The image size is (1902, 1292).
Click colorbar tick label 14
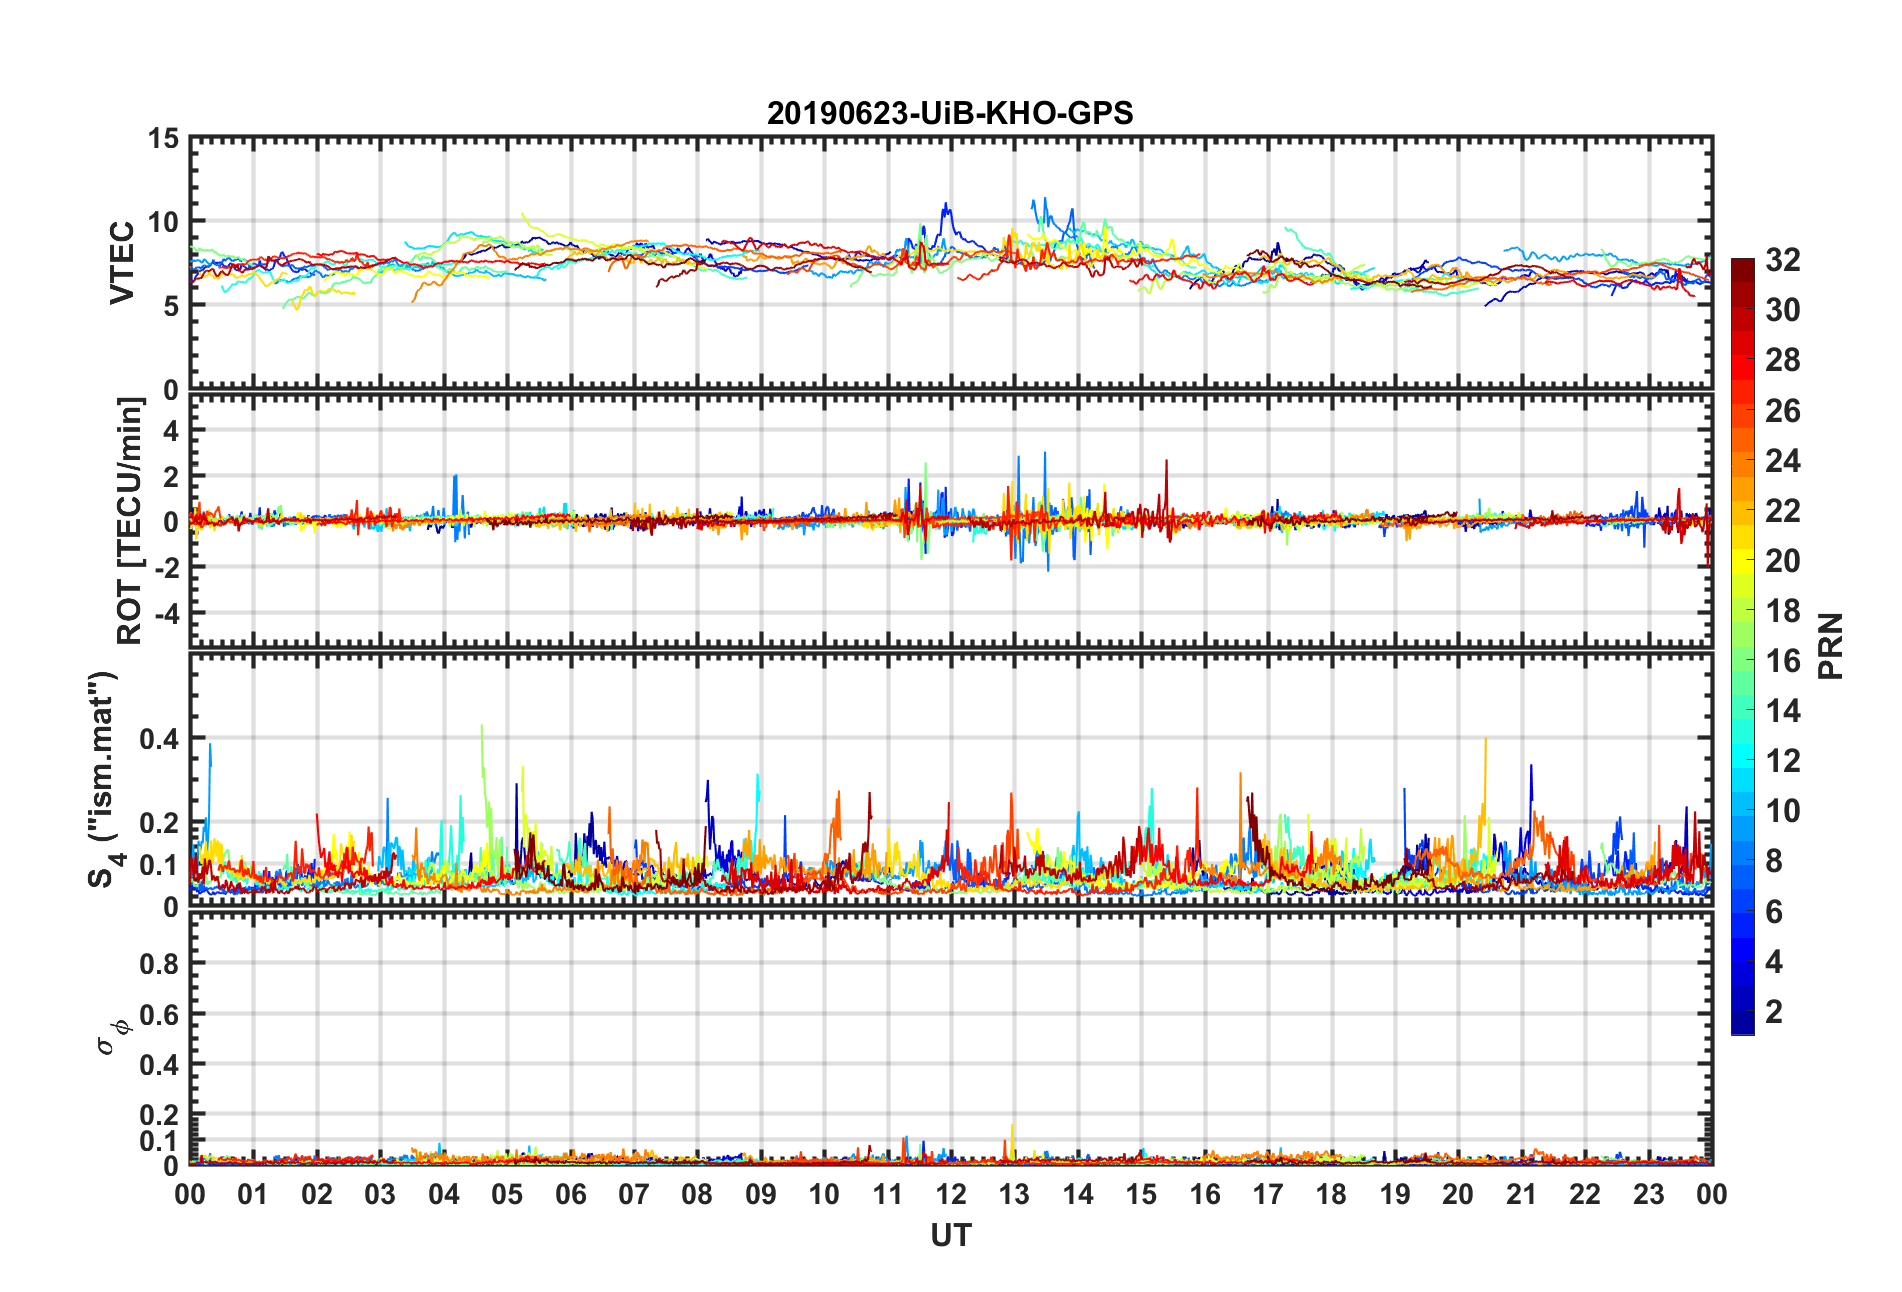point(1782,711)
